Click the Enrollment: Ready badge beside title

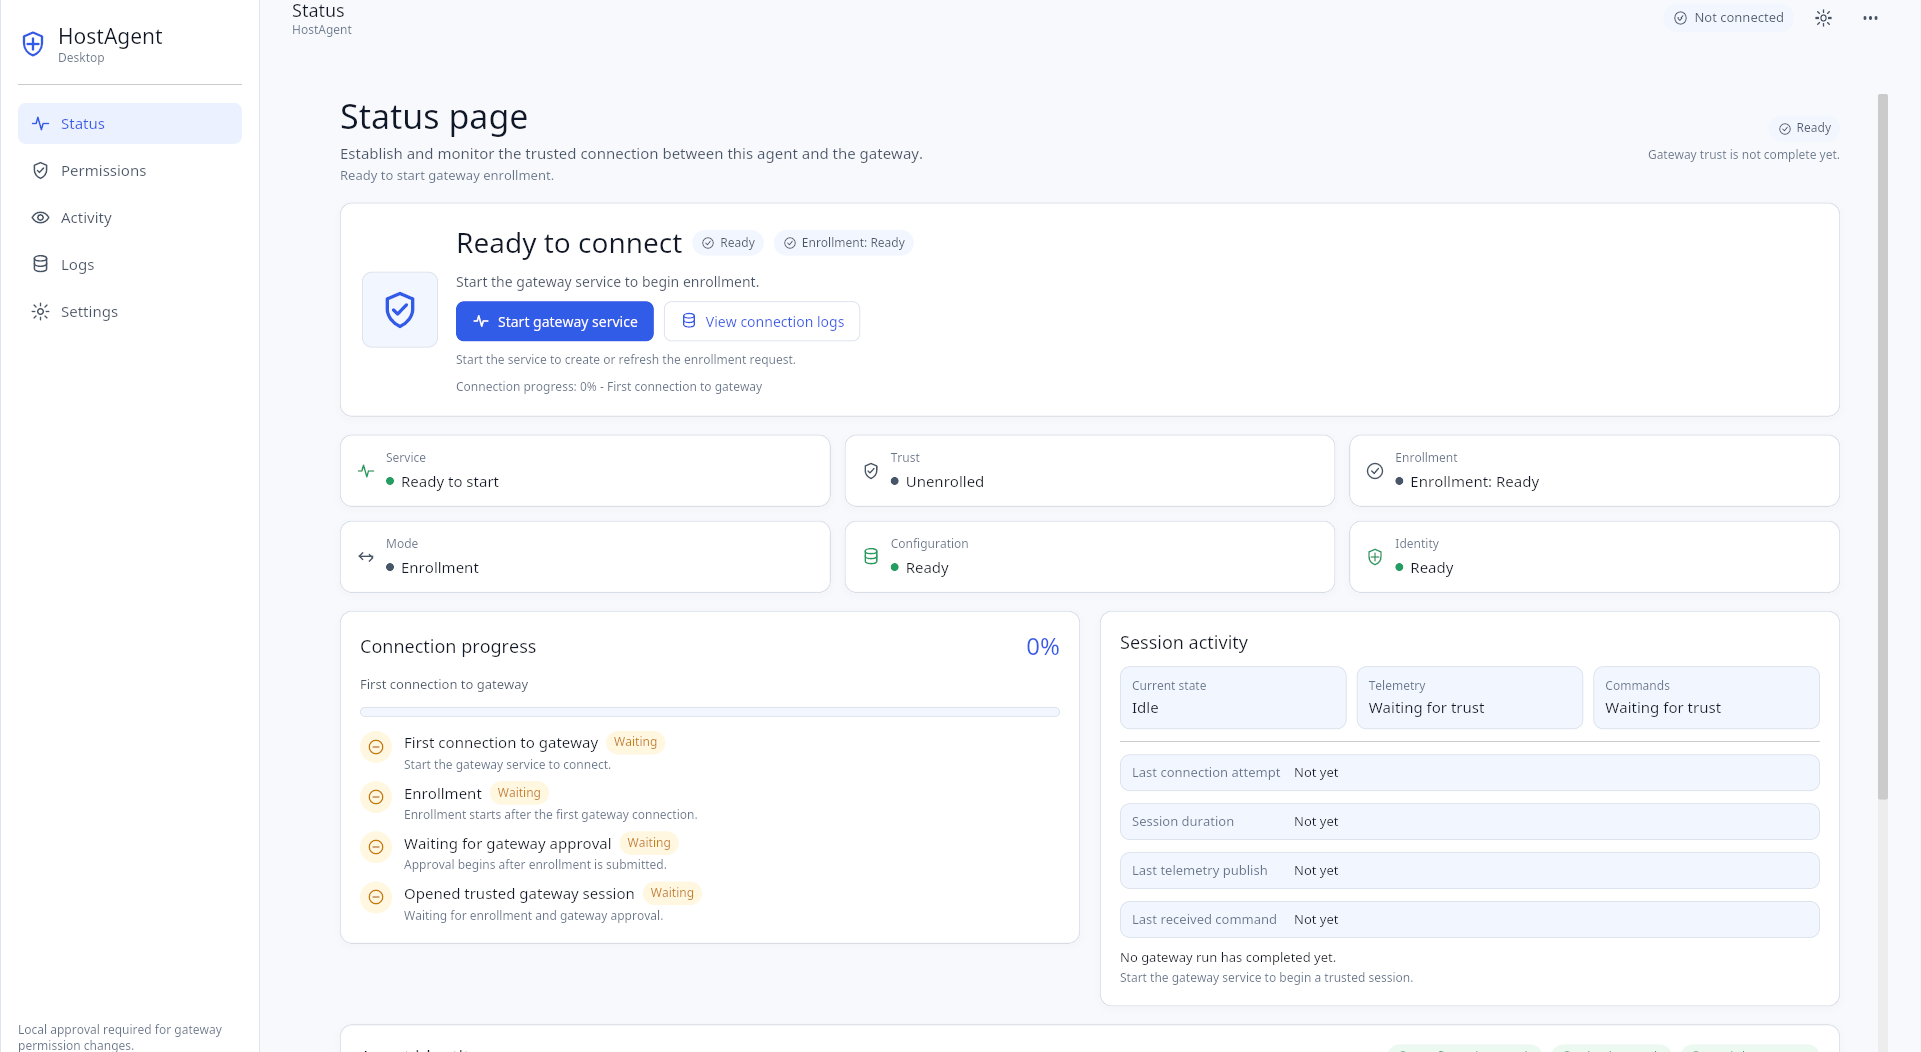tap(844, 243)
